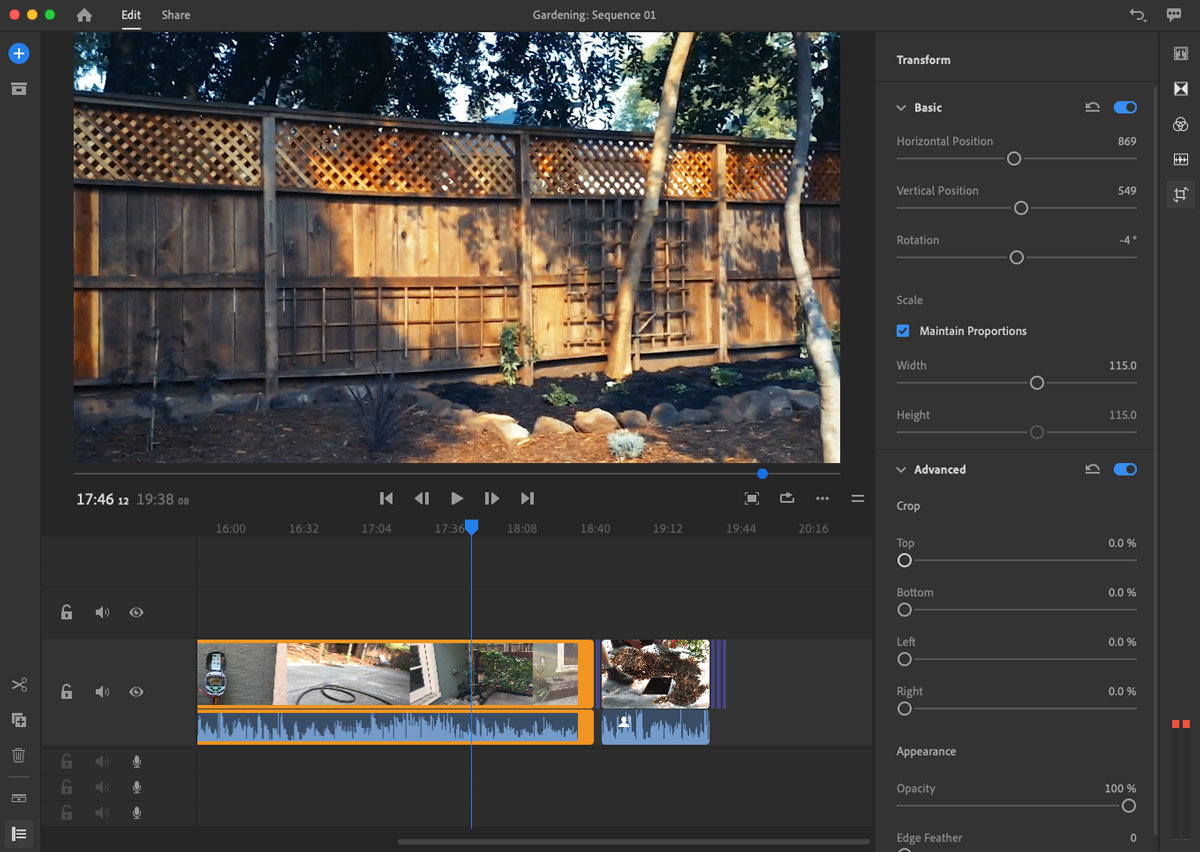Step back one frame
Image resolution: width=1200 pixels, height=852 pixels.
coord(421,498)
